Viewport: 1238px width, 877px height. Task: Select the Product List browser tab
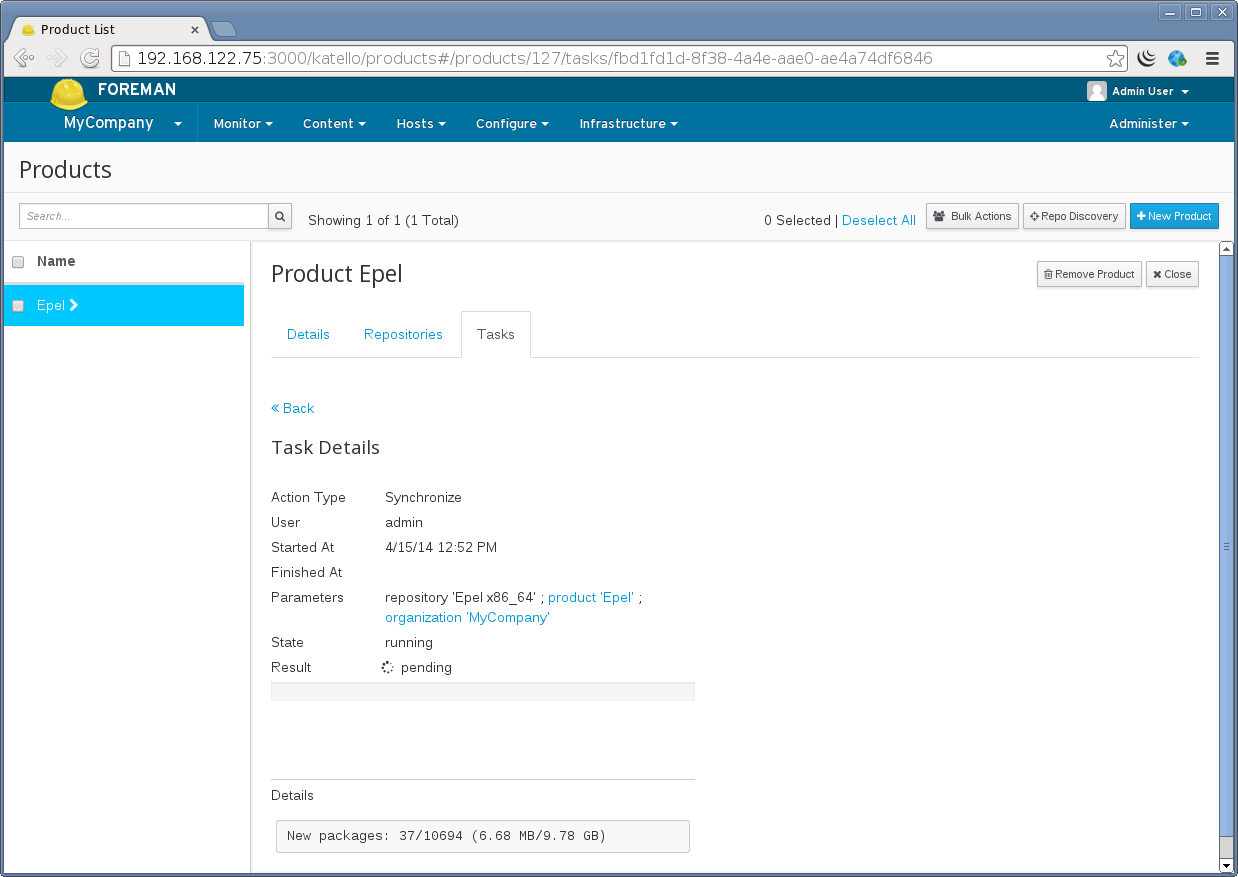tap(108, 29)
